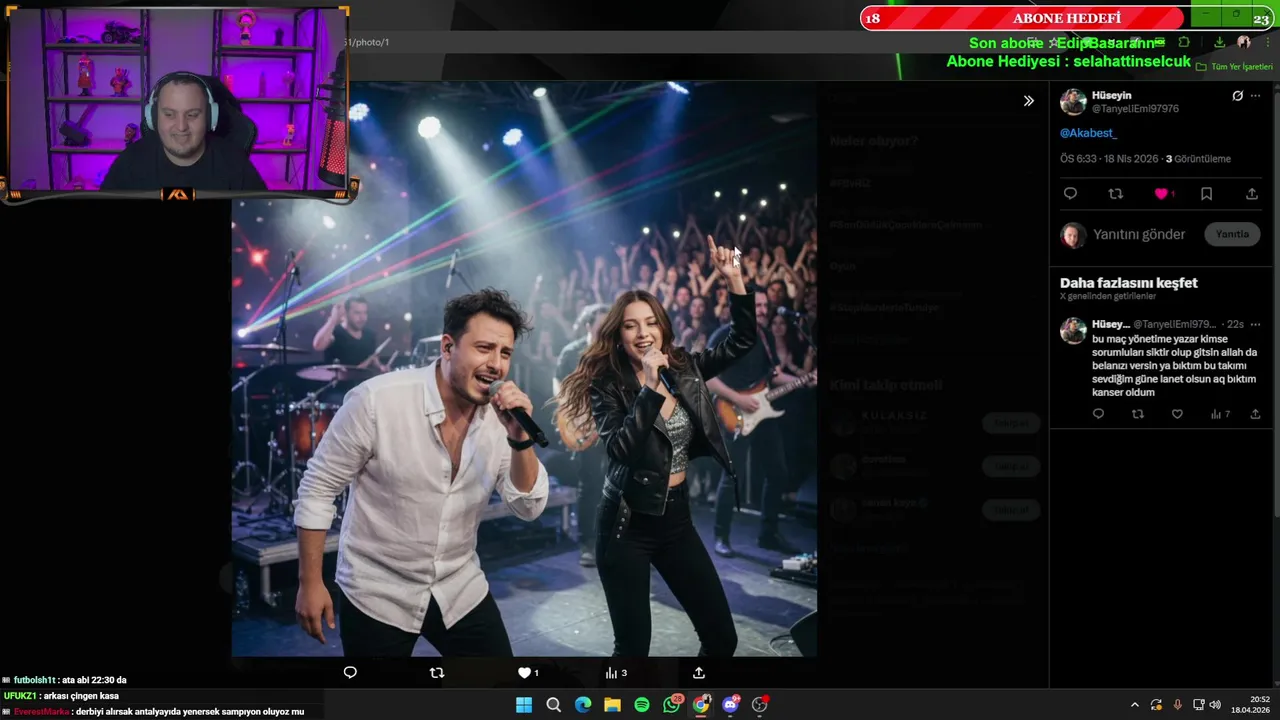Click the share icon in the main post's action row
Viewport: 1280px width, 720px height.
point(1252,194)
